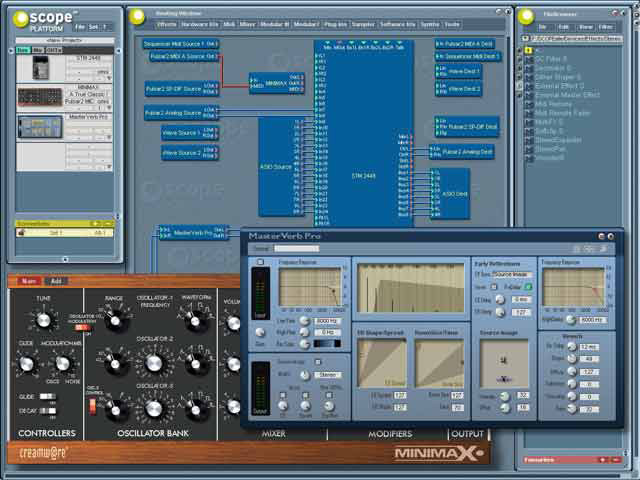Toggle the Oscillator Modulation red switch
Viewport: 640px width, 480px height.
pos(82,328)
